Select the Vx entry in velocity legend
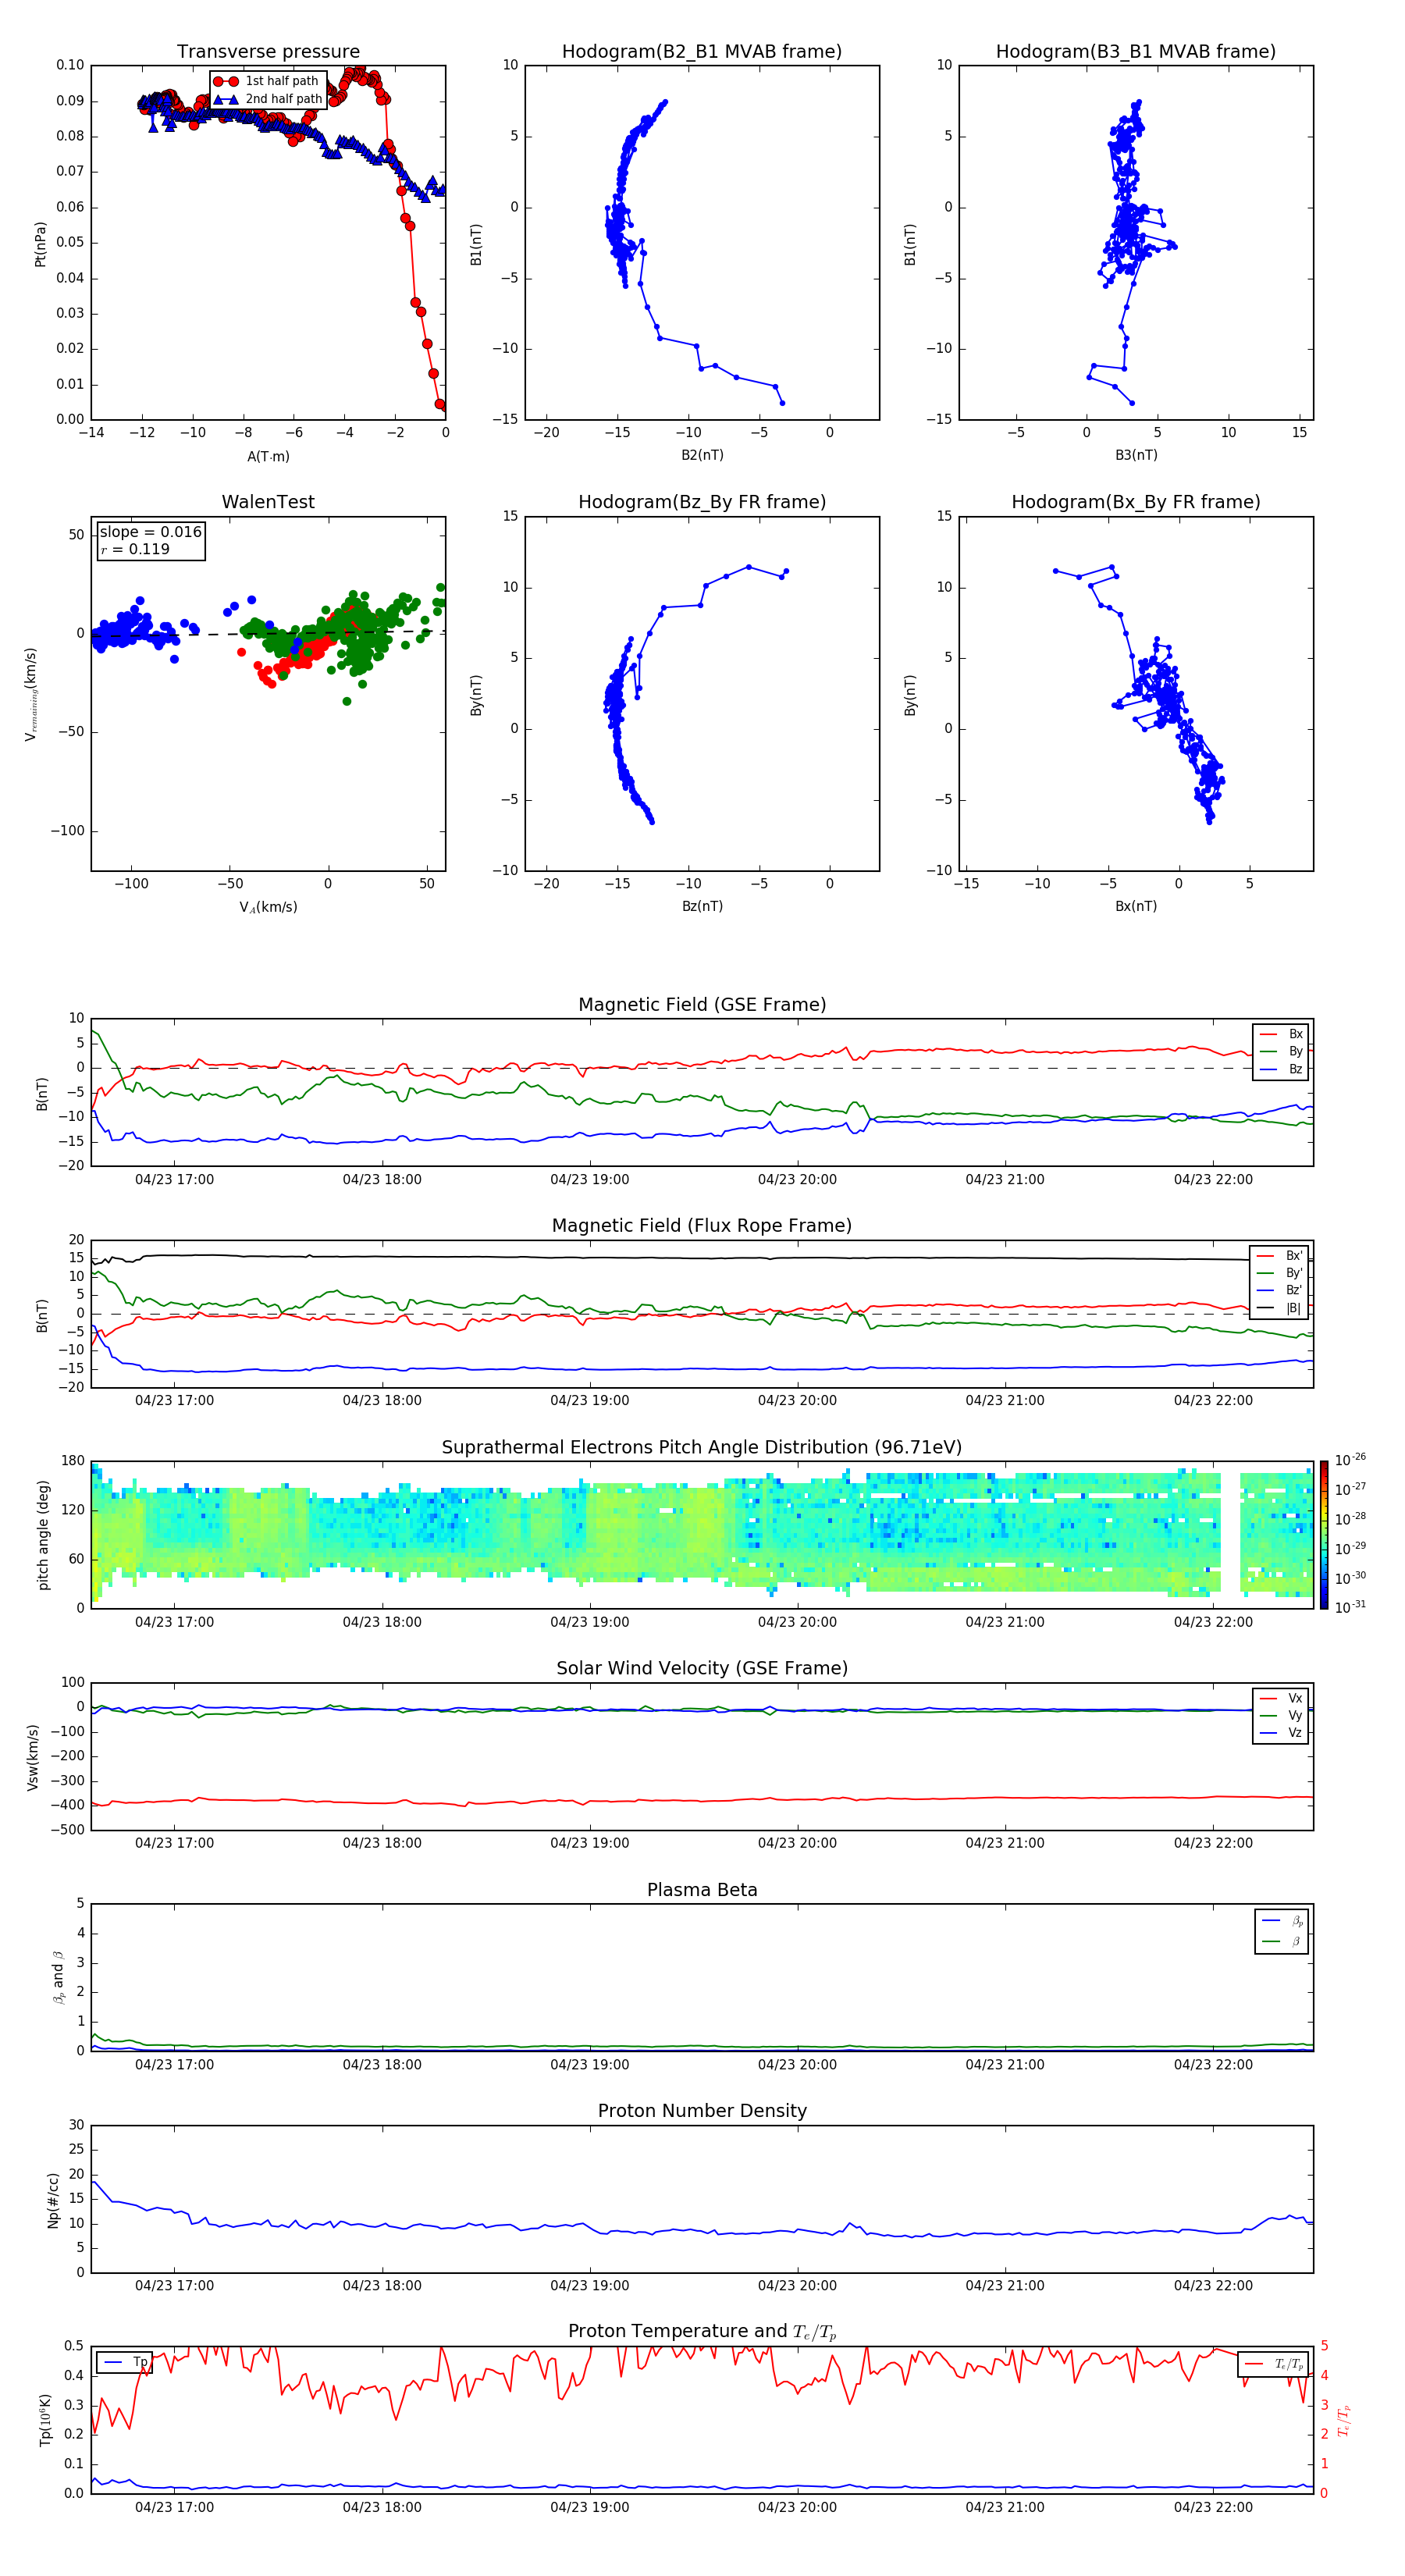 1282,1698
